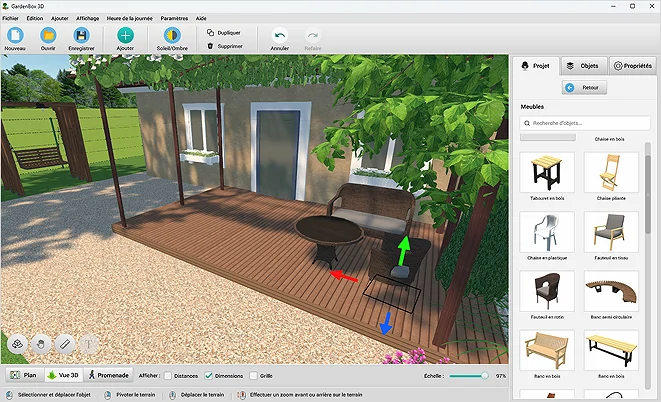Select the garden swing in 3D scene
This screenshot has width=661, height=402.
tap(39, 157)
